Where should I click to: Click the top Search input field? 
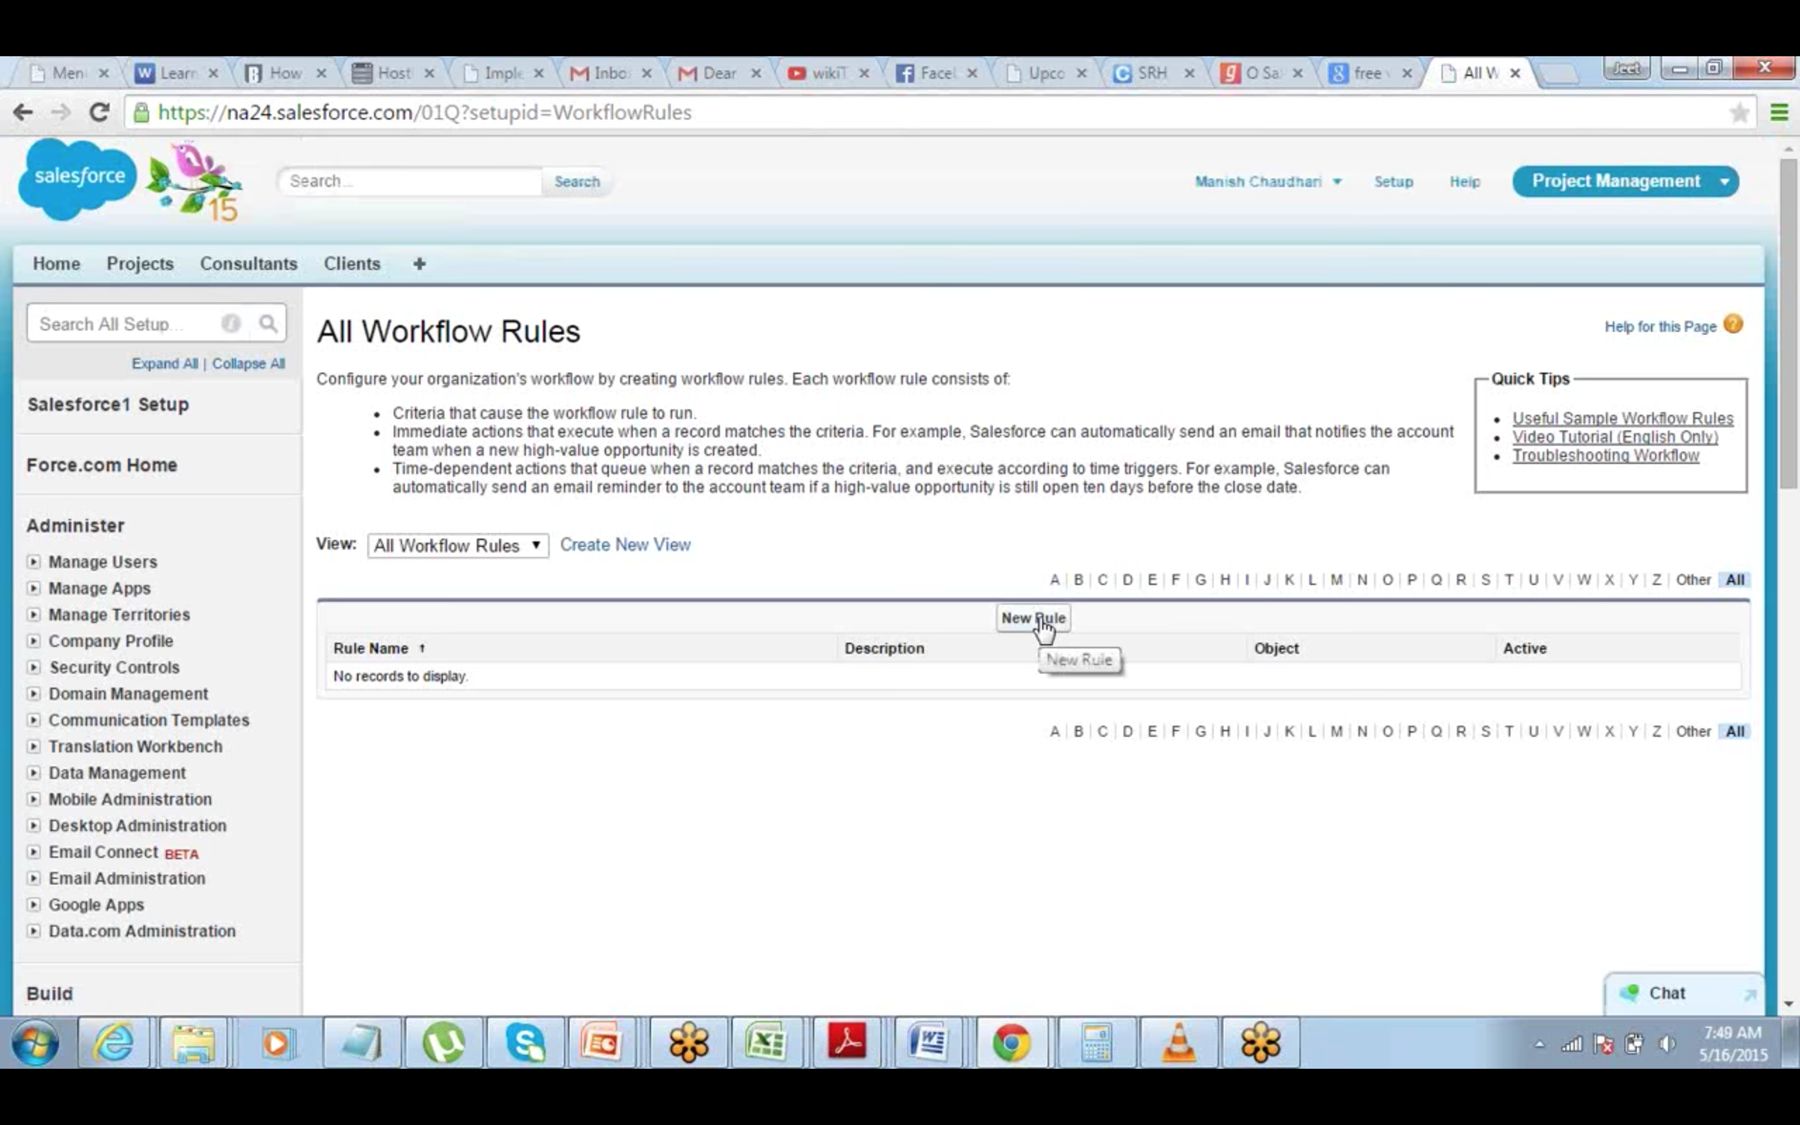[x=412, y=182]
